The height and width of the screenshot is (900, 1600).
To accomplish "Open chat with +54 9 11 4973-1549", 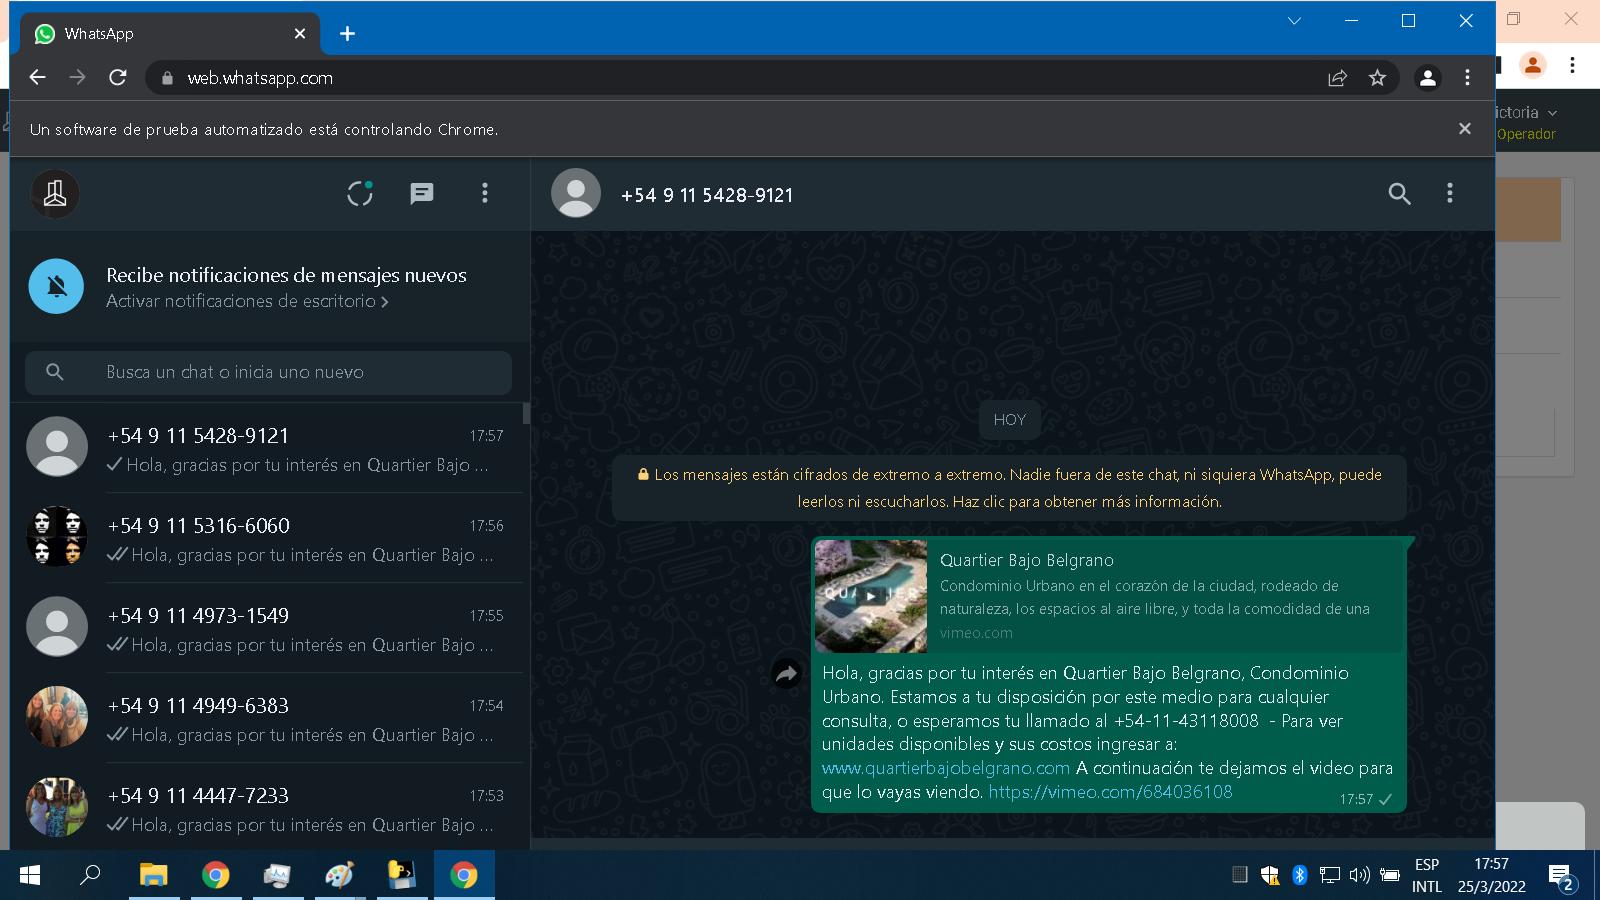I will [266, 628].
